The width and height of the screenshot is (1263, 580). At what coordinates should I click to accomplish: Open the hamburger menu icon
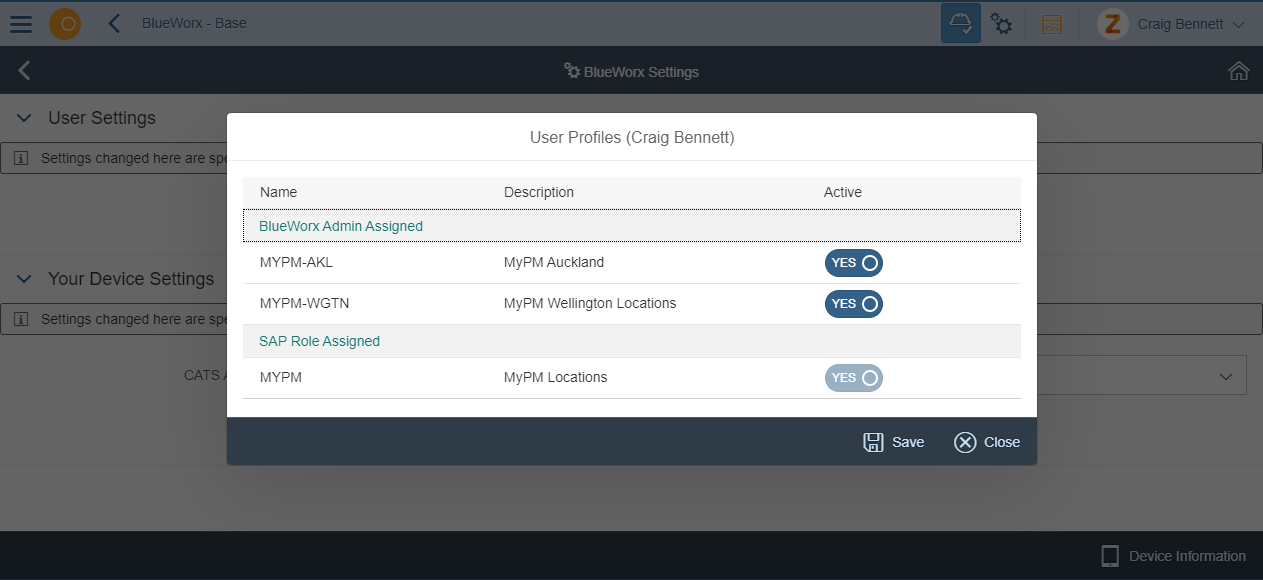pyautogui.click(x=21, y=24)
